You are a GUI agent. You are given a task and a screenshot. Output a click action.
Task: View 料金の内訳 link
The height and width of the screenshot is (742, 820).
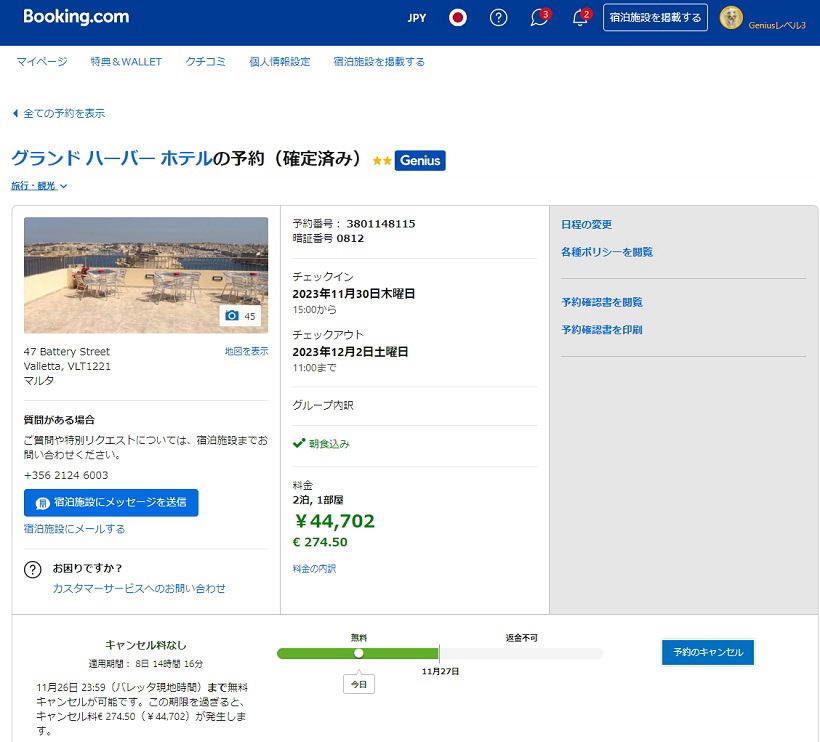point(314,569)
